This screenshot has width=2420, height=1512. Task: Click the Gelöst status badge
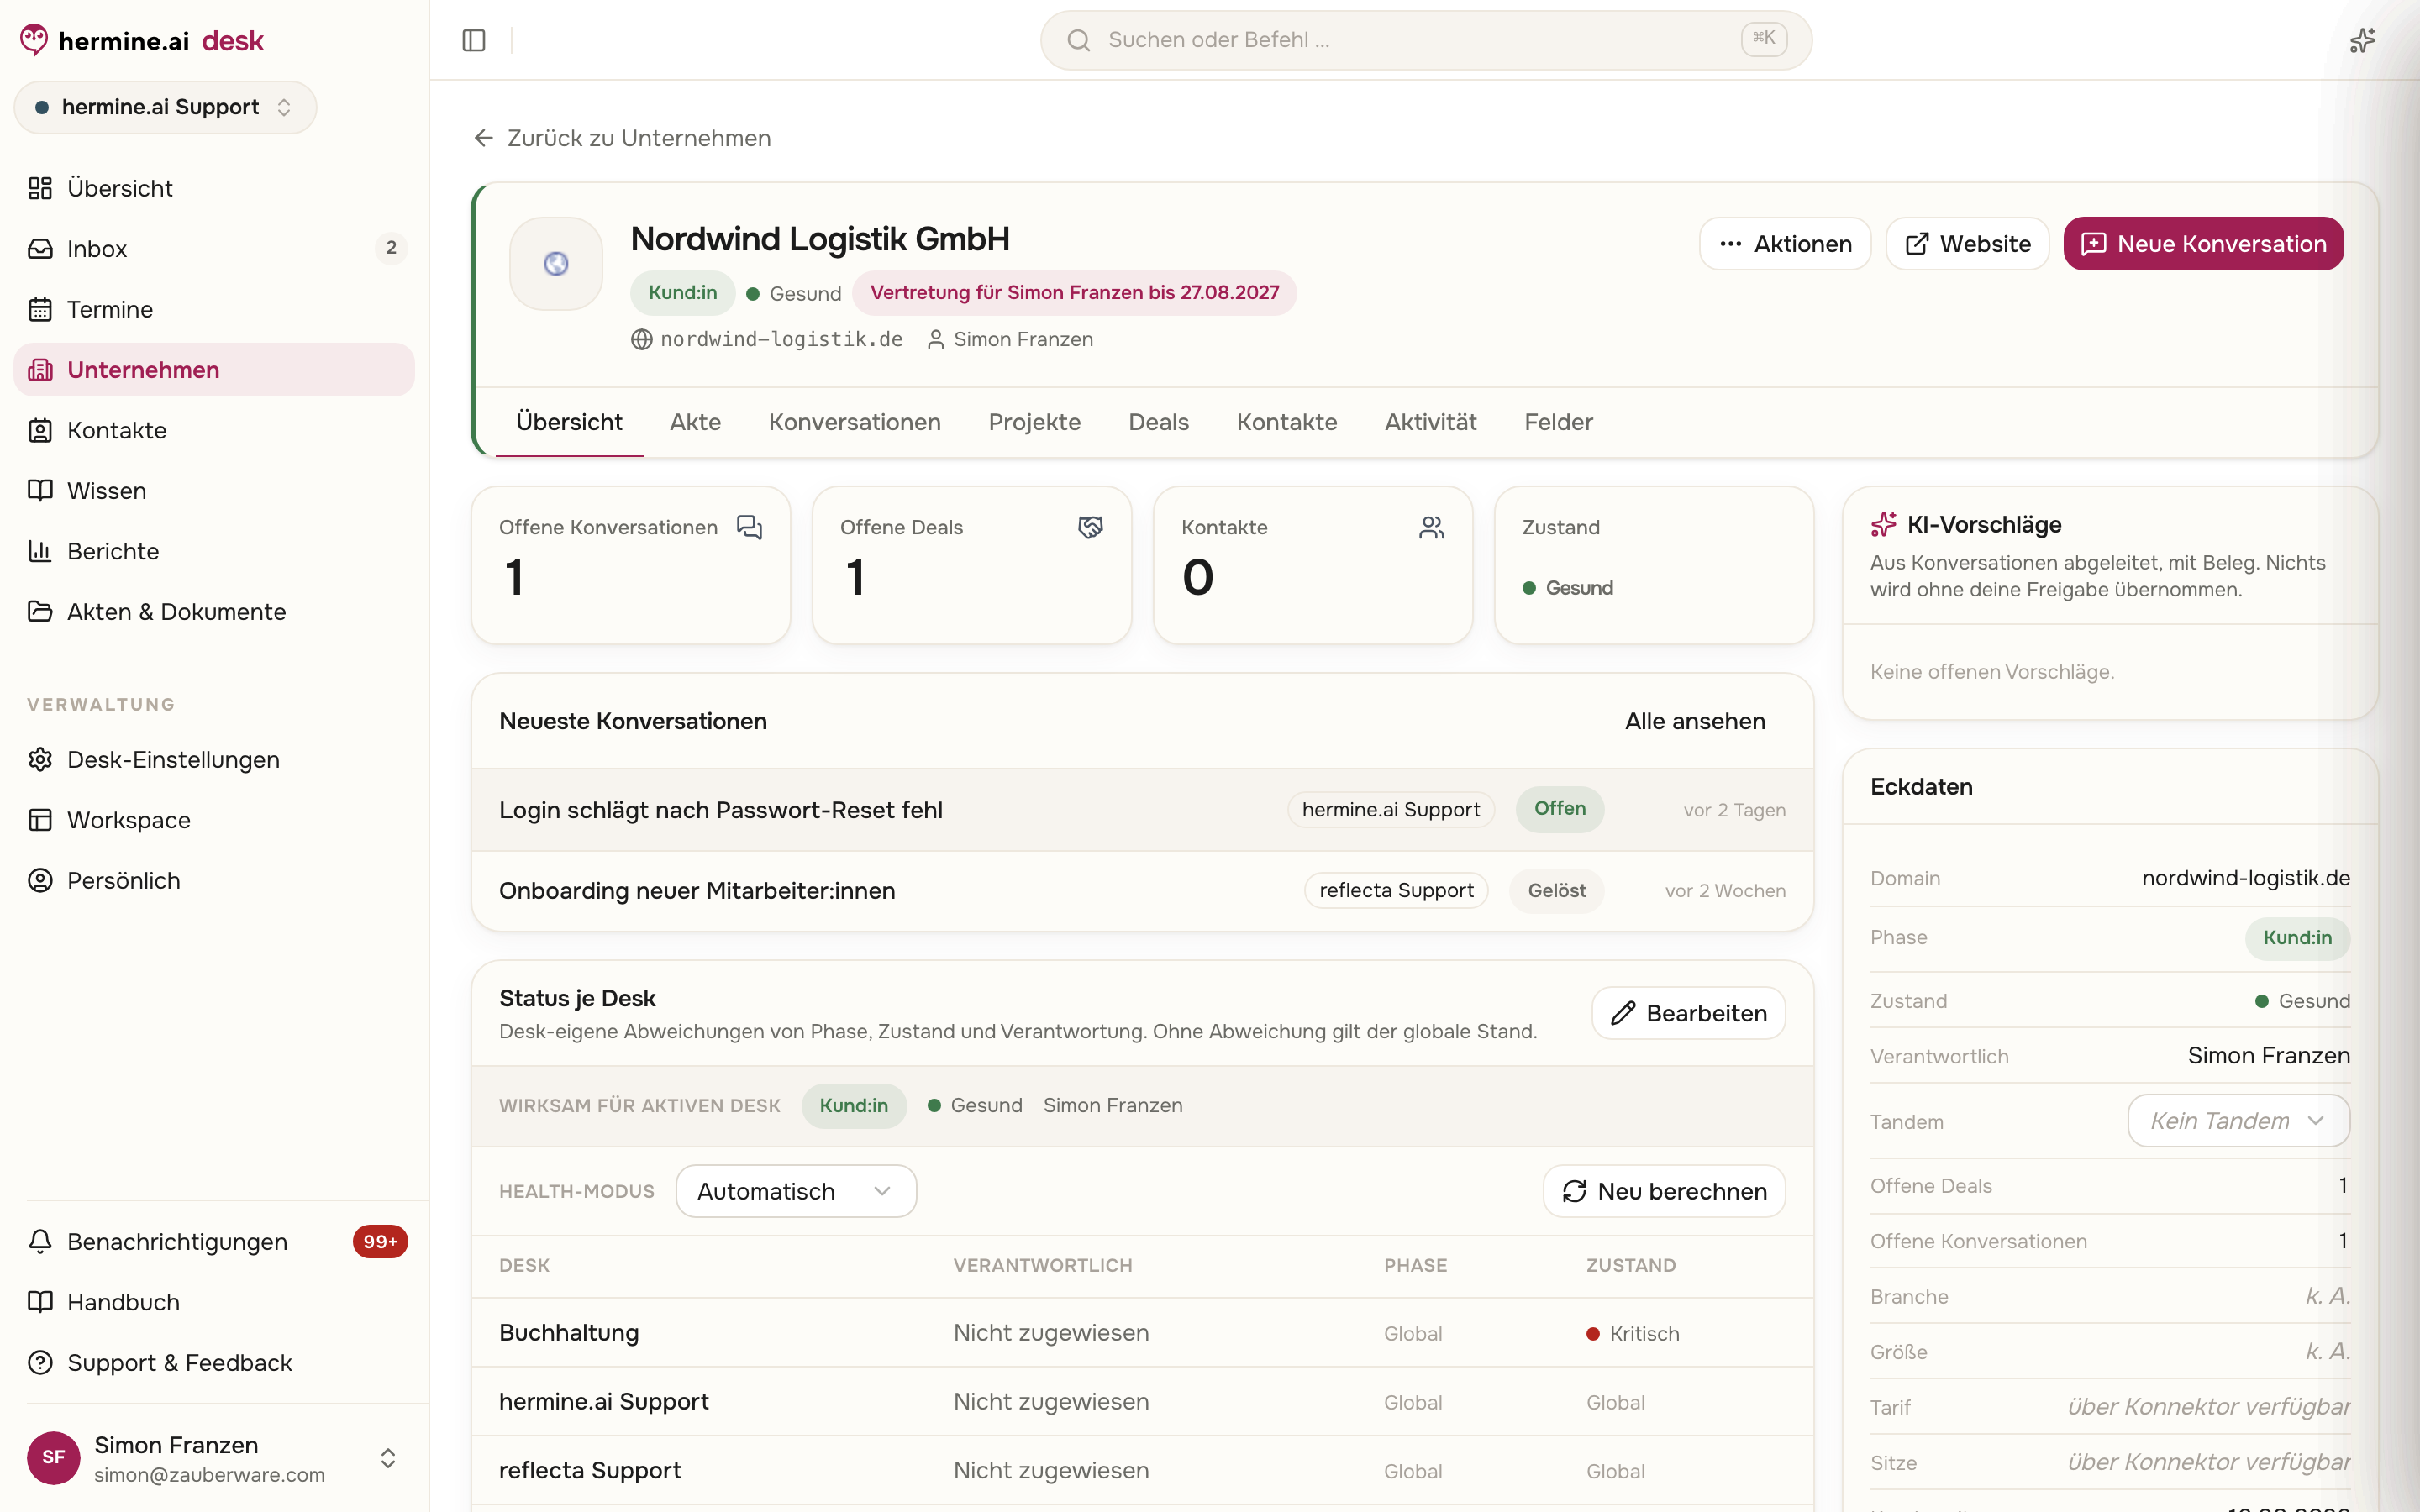click(x=1556, y=891)
